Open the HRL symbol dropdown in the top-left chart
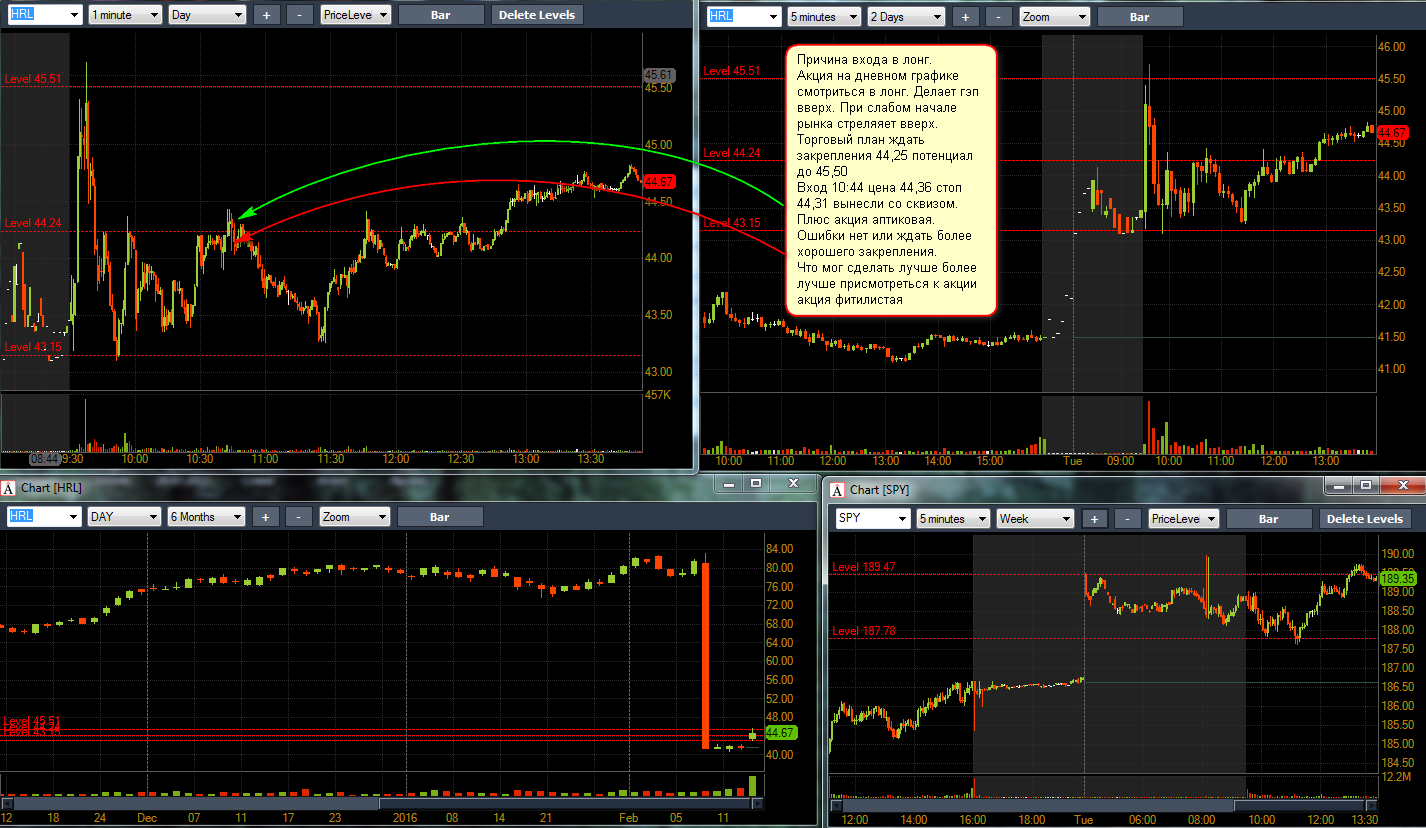This screenshot has width=1426, height=828. (x=44, y=15)
